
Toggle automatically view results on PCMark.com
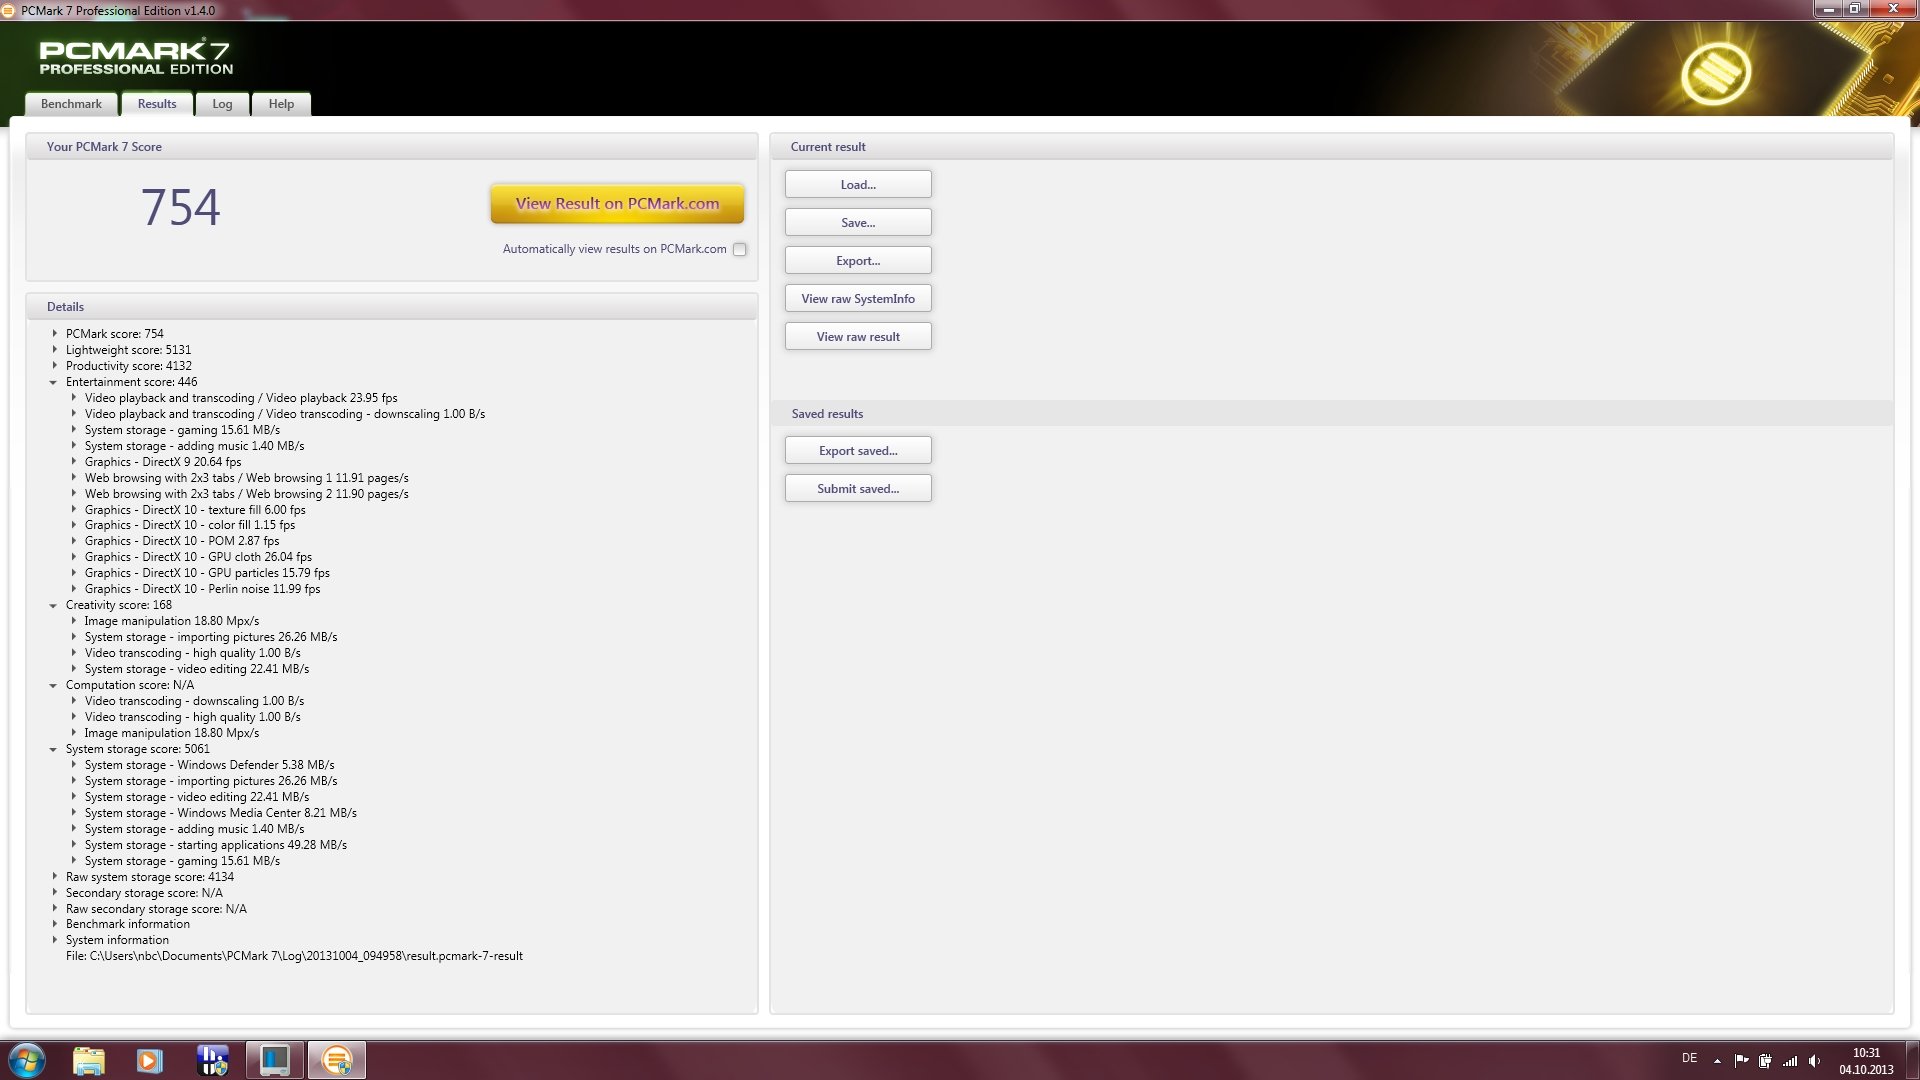tap(739, 250)
